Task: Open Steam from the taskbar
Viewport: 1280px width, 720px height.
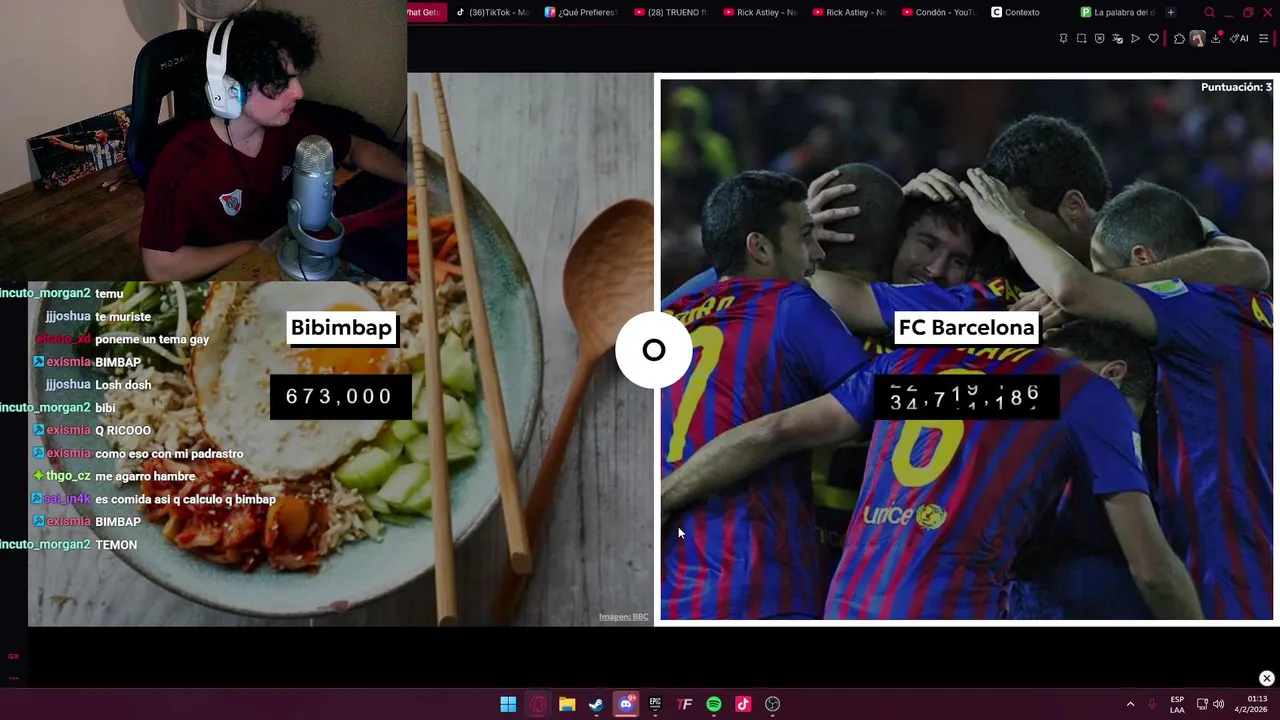Action: click(596, 704)
